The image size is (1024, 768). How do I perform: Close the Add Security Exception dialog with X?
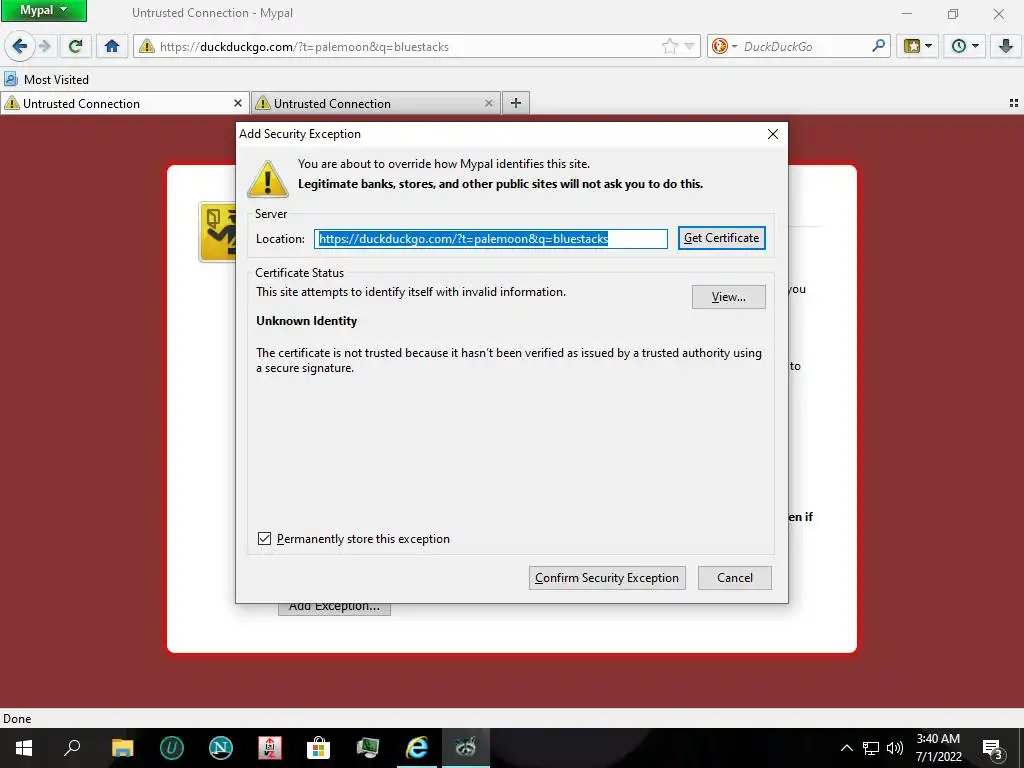773,134
